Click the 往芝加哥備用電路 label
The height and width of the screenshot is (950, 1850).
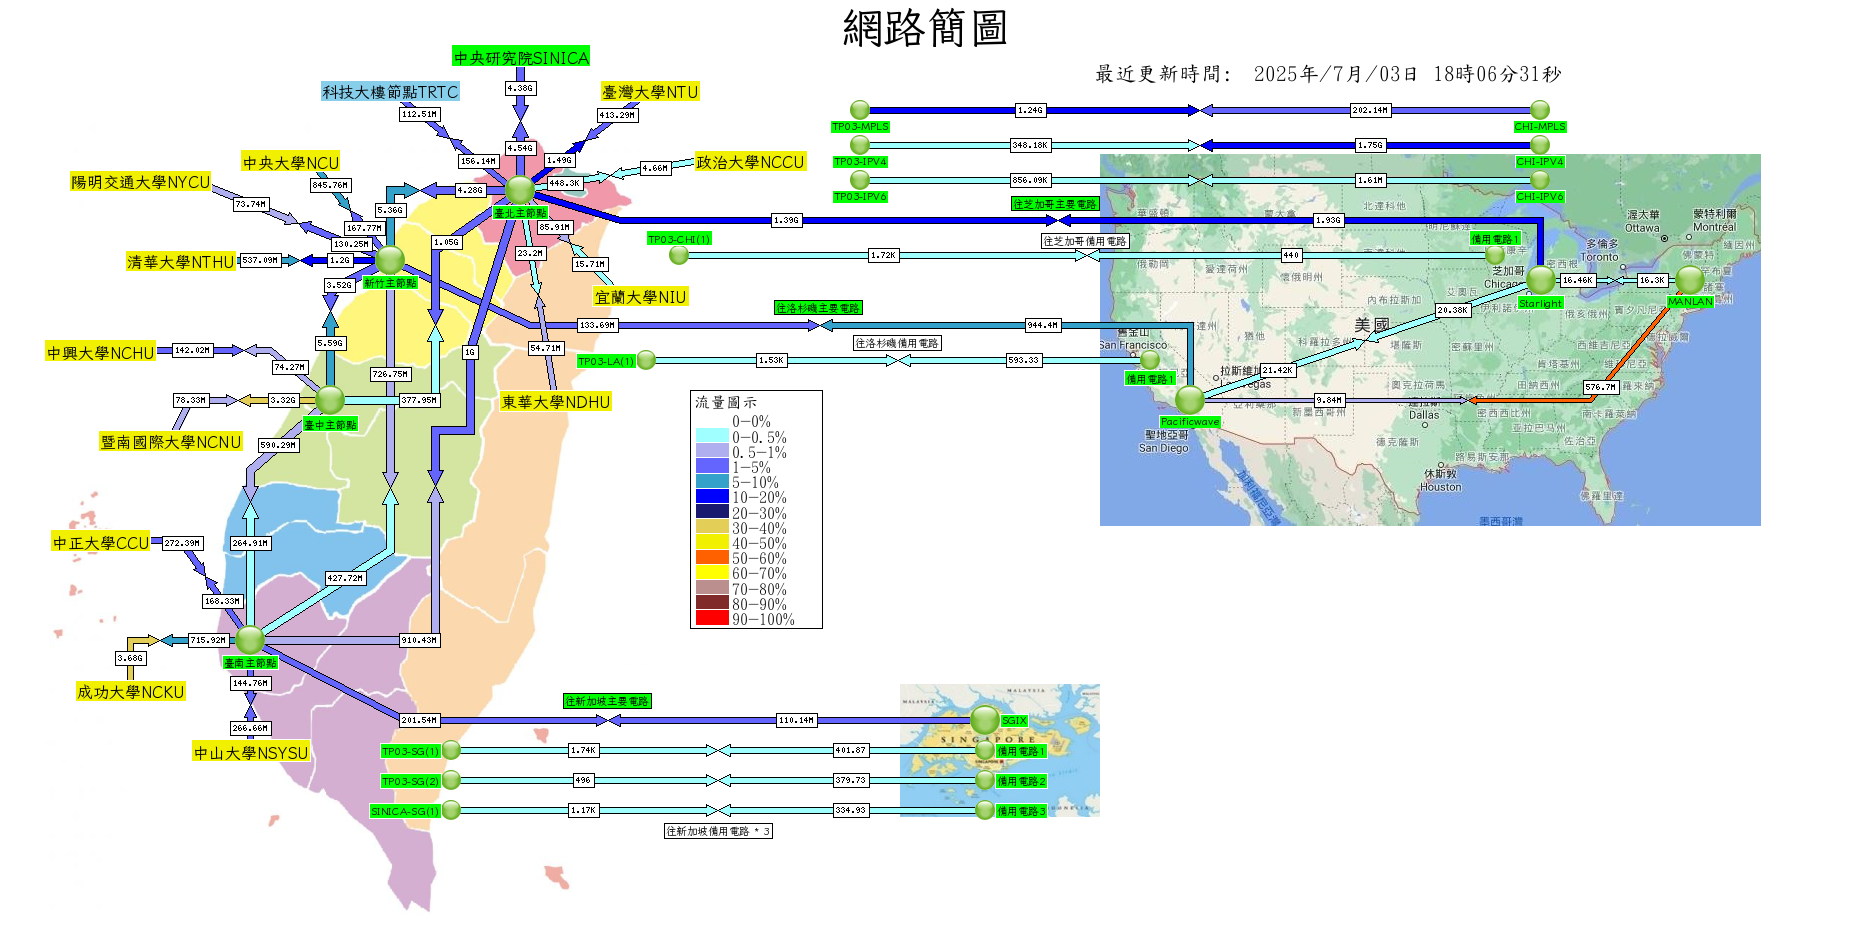pos(1085,241)
